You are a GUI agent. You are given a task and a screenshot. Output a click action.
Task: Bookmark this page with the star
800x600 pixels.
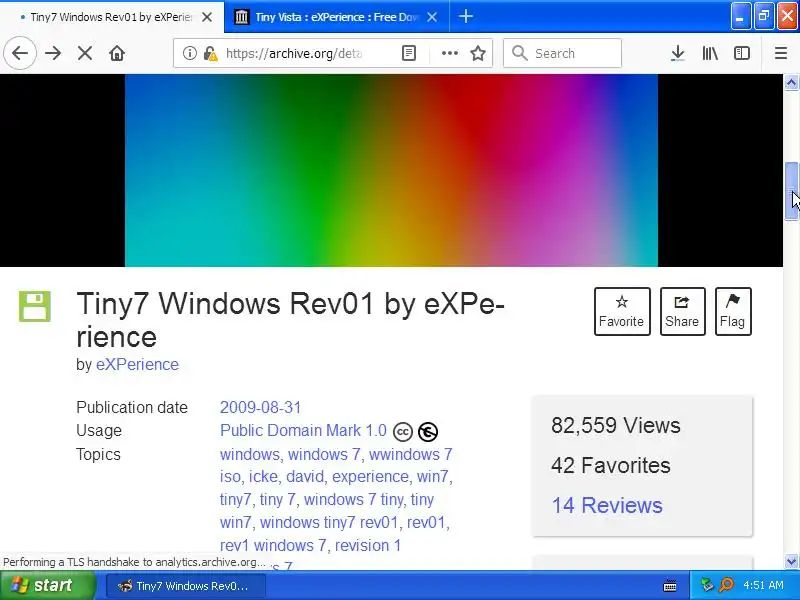[478, 53]
